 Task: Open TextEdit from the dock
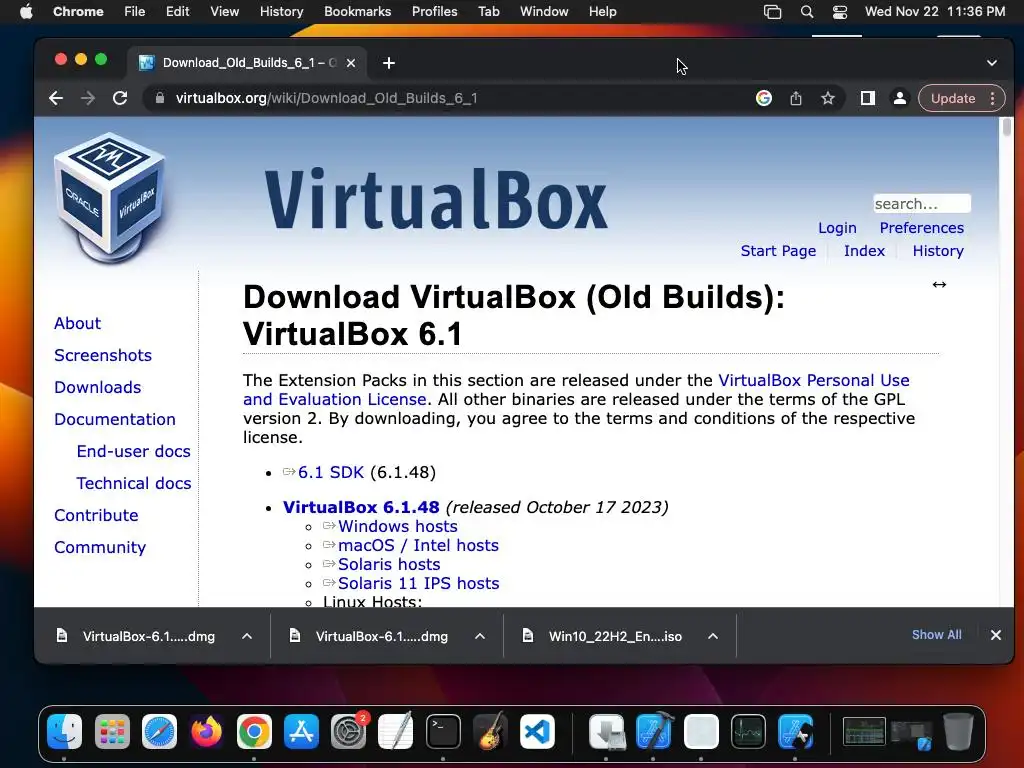[x=396, y=731]
